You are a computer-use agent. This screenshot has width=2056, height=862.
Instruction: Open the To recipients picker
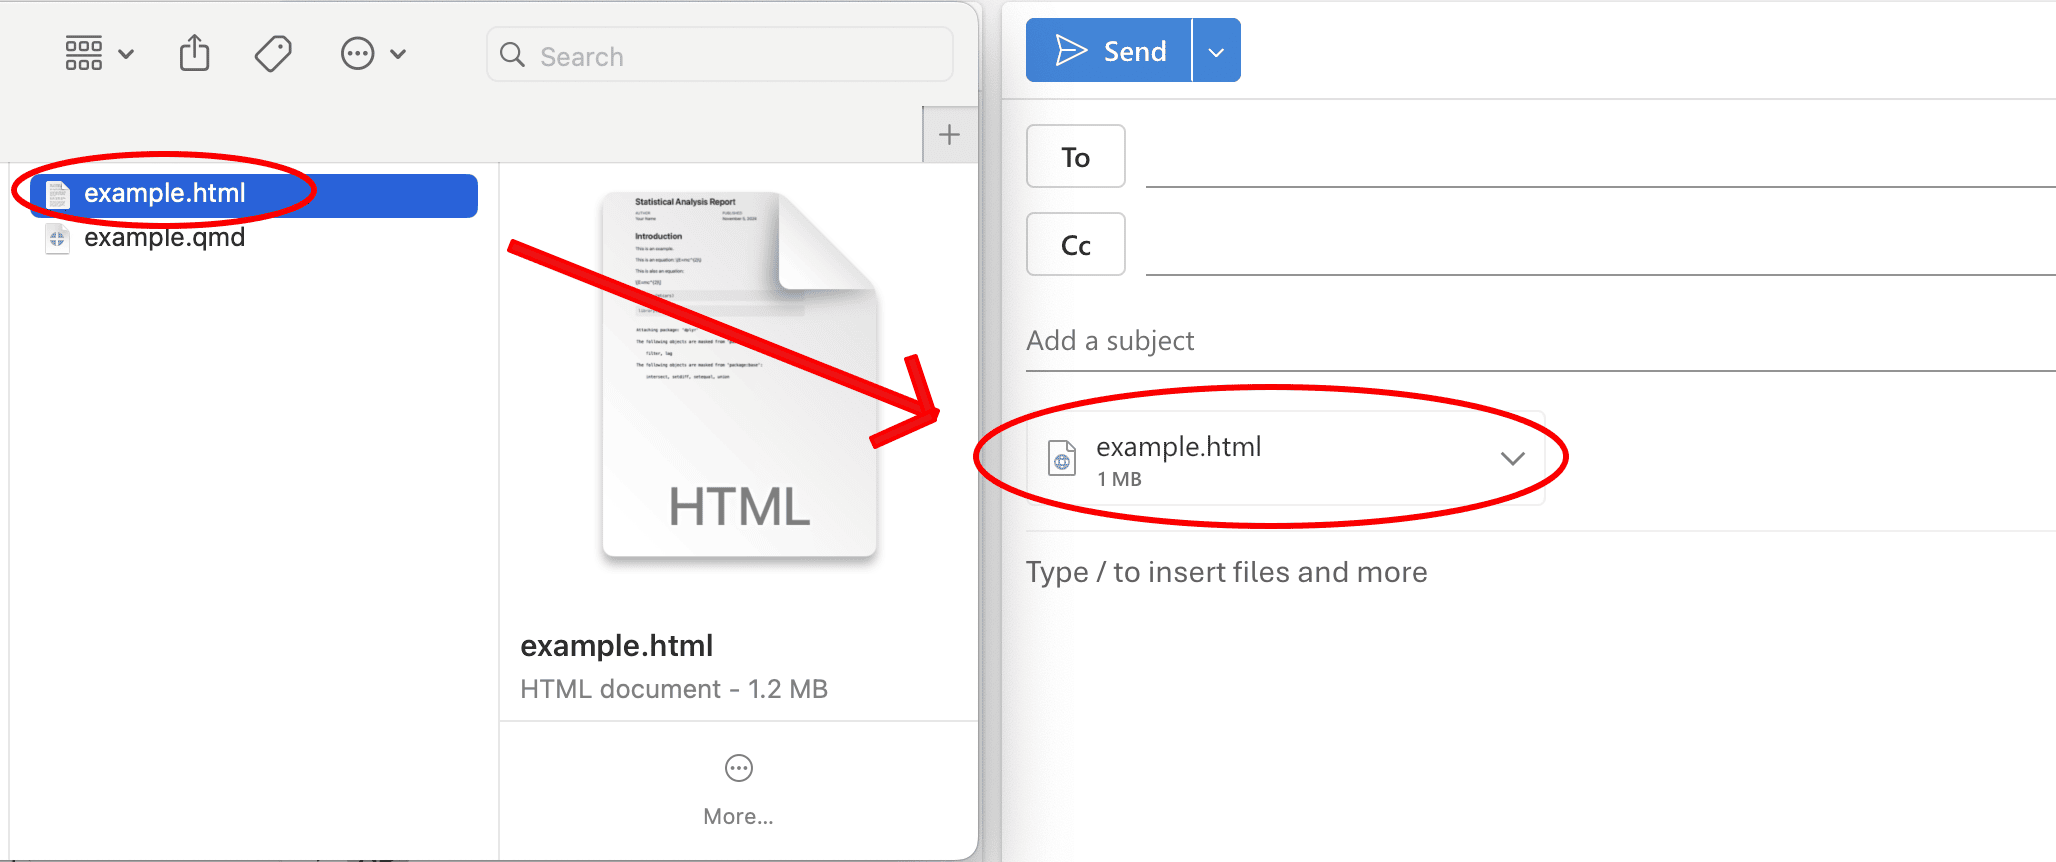[1075, 157]
